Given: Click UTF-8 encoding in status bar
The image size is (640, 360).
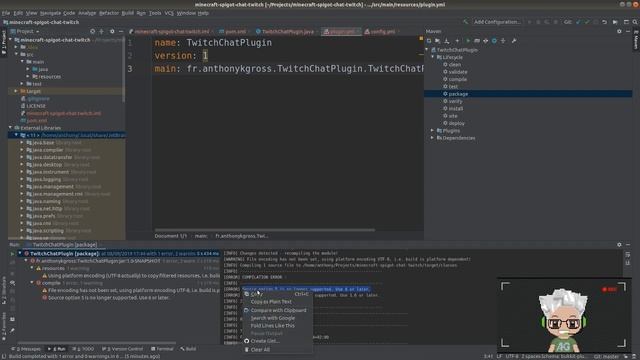Looking at the screenshot, I should pyautogui.click(x=512, y=356).
